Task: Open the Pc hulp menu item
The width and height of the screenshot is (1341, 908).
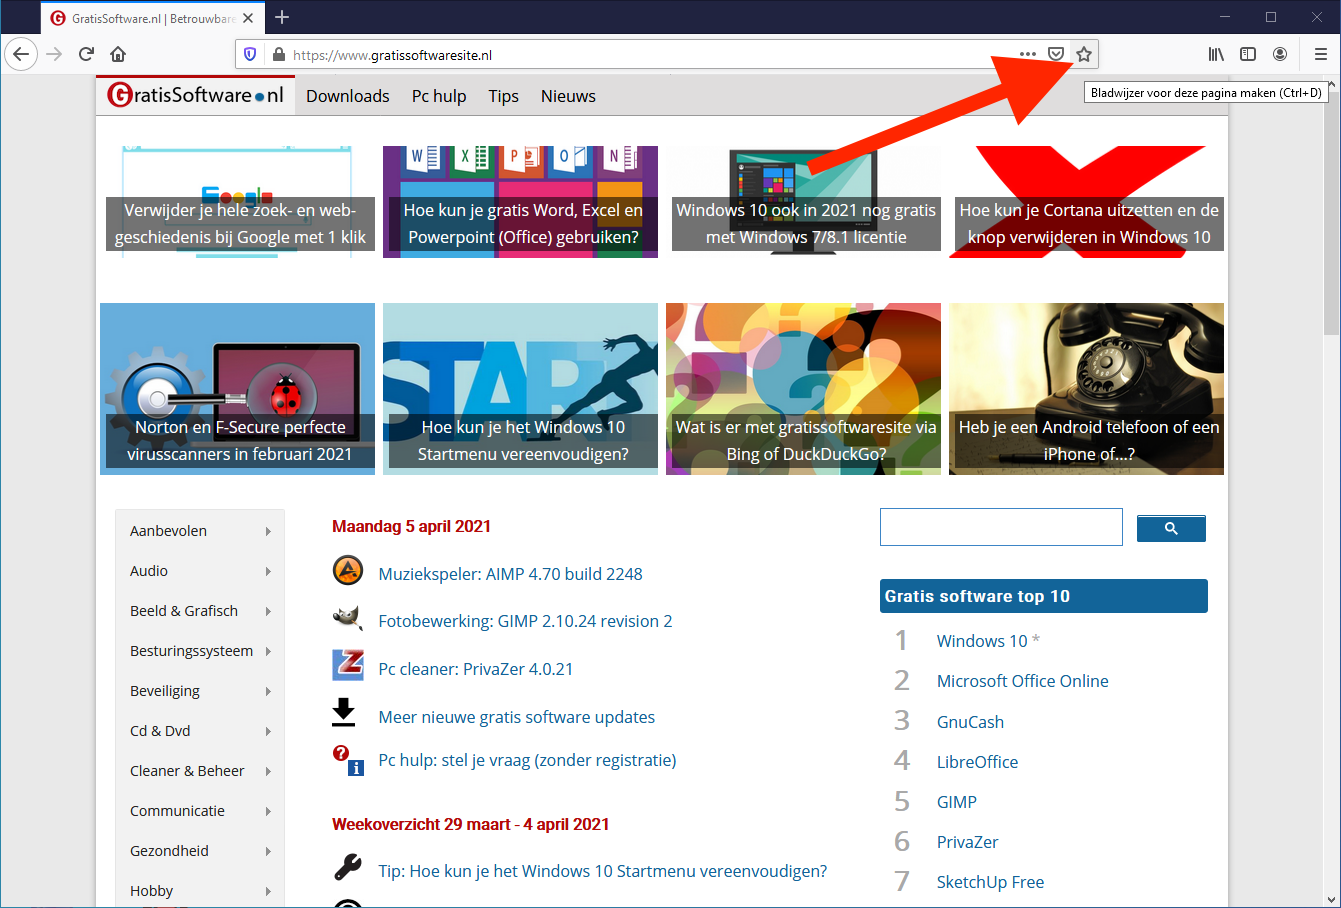Action: (x=439, y=96)
